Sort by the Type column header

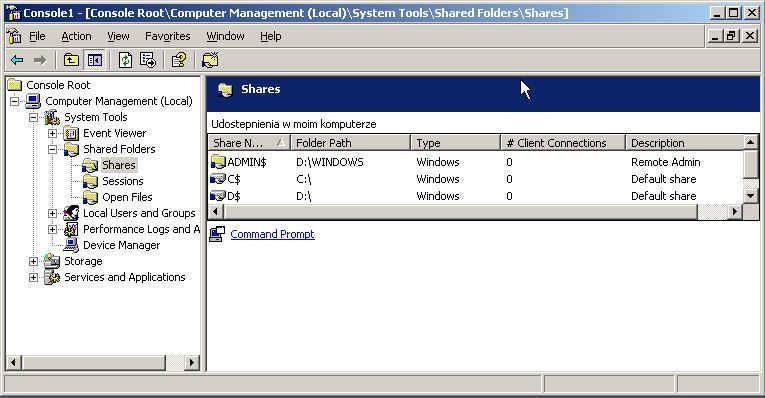click(x=456, y=143)
